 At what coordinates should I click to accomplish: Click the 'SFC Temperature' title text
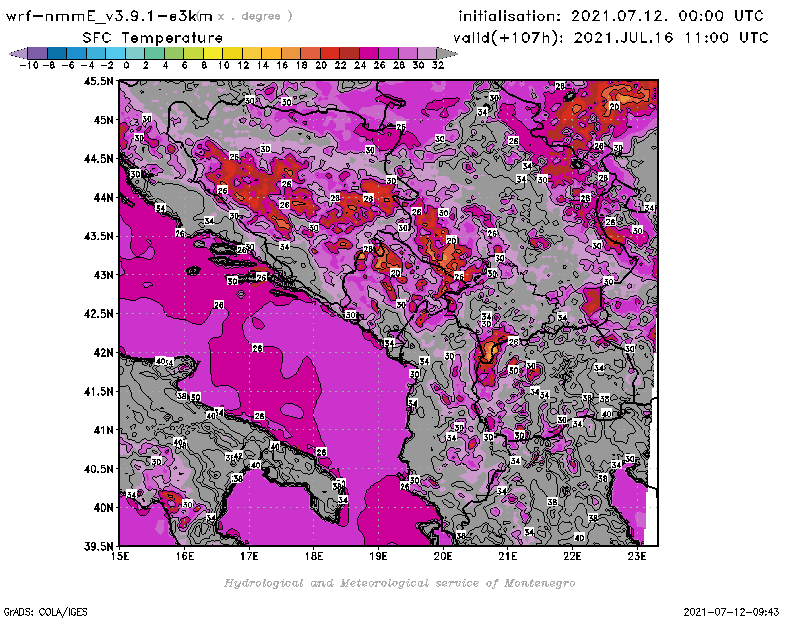153,38
